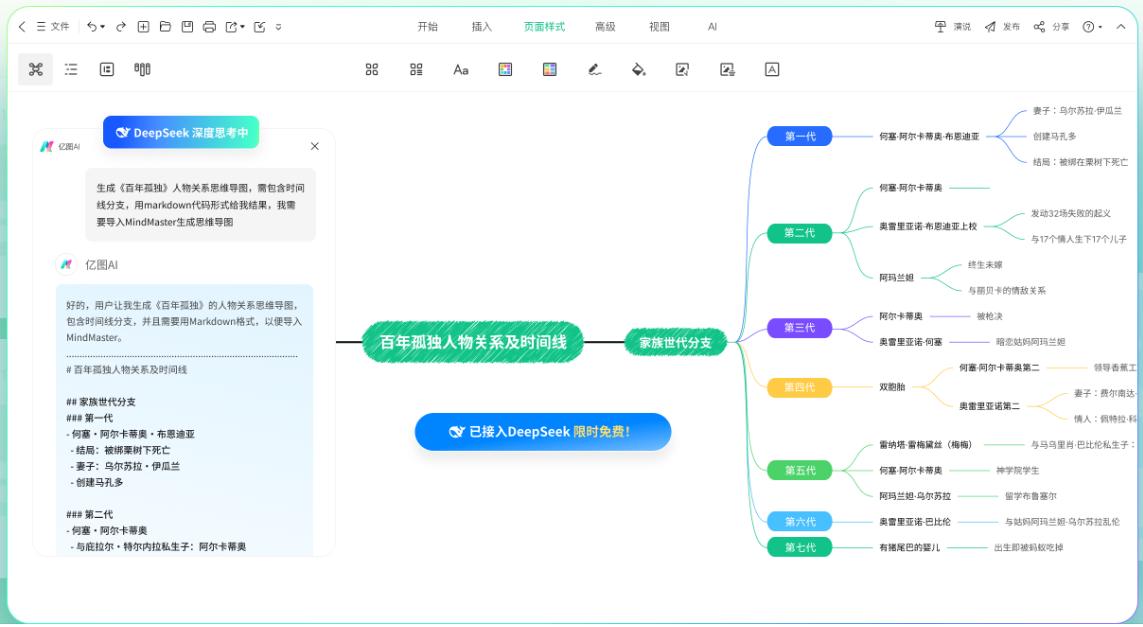Click the 双胞胎 topic

(892, 387)
